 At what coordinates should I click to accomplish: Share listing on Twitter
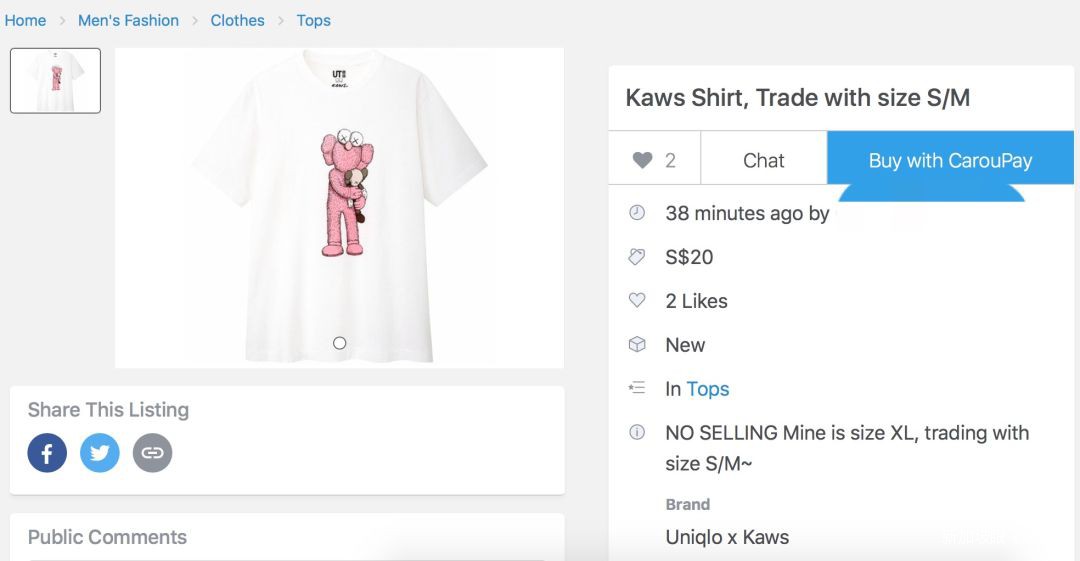pyautogui.click(x=100, y=453)
